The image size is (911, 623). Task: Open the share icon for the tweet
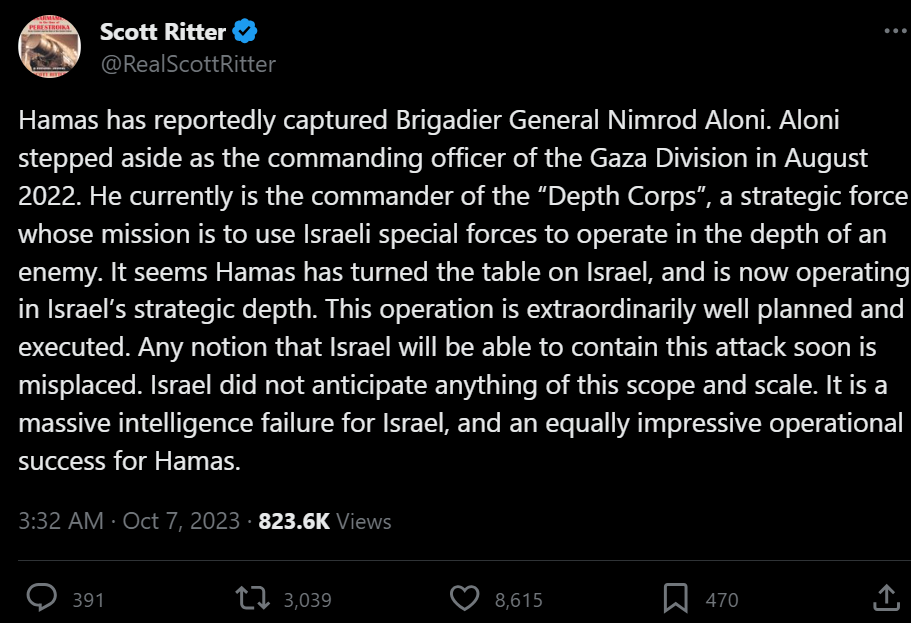pyautogui.click(x=886, y=598)
